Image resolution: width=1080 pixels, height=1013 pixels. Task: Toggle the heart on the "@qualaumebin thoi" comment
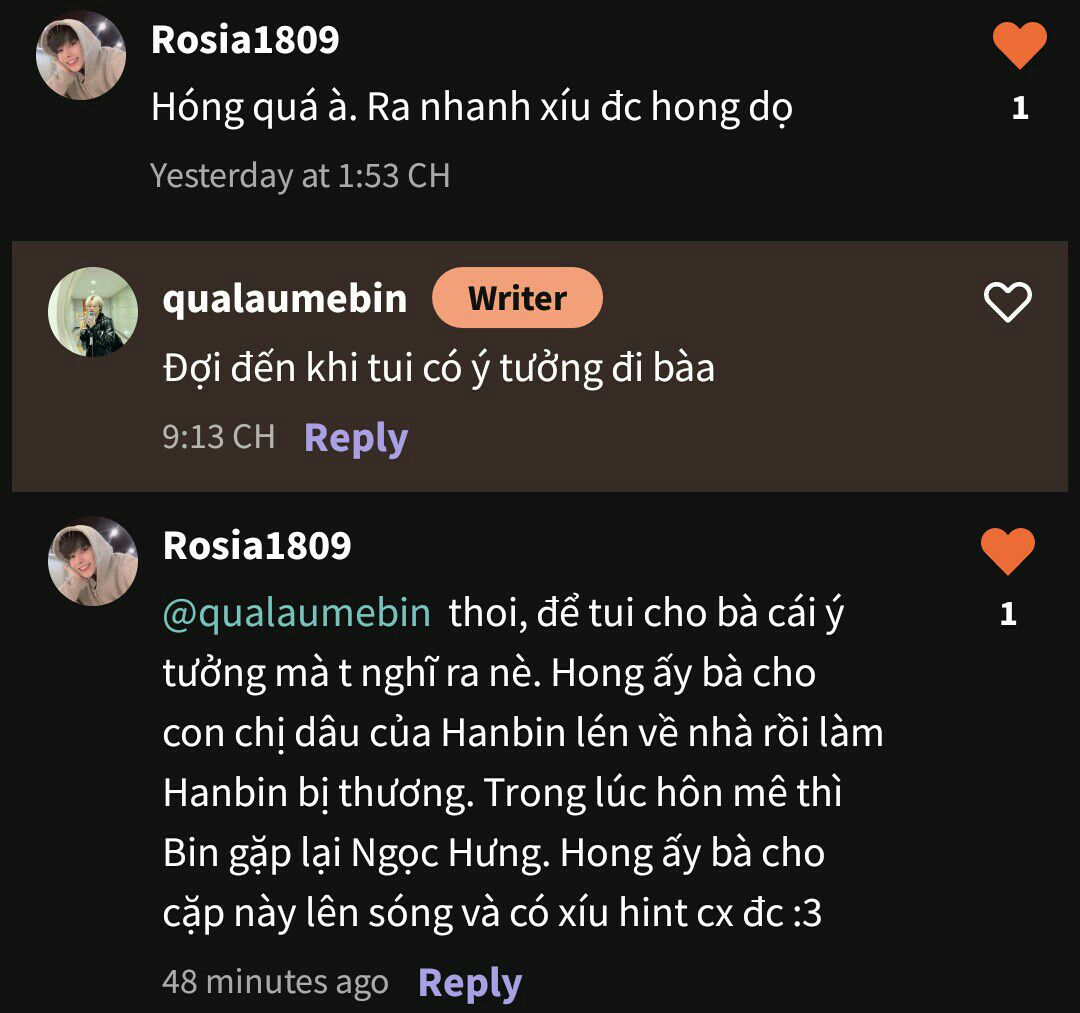pyautogui.click(x=1007, y=551)
